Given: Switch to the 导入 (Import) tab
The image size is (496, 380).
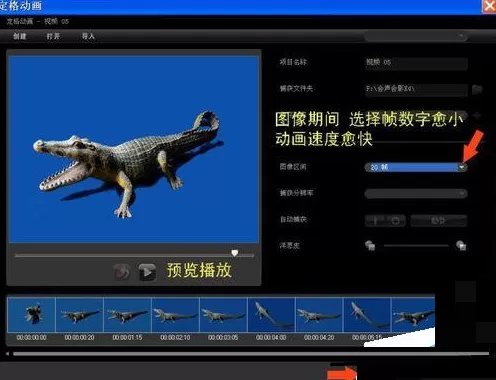Looking at the screenshot, I should tap(88, 36).
